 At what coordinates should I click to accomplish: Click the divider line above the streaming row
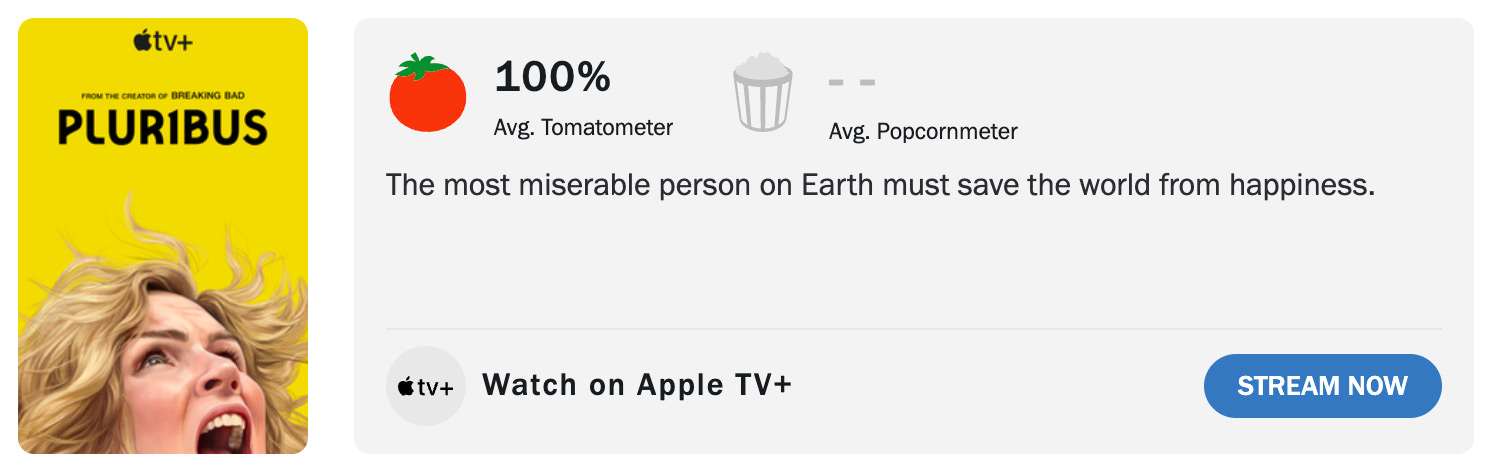pyautogui.click(x=913, y=328)
